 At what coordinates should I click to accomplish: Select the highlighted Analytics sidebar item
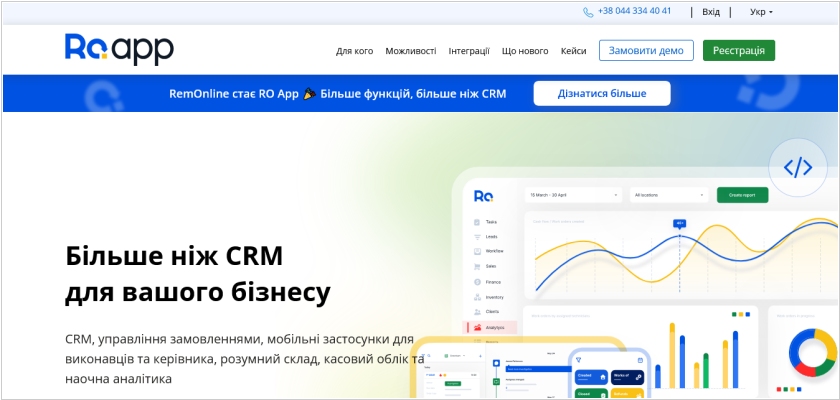(490, 327)
